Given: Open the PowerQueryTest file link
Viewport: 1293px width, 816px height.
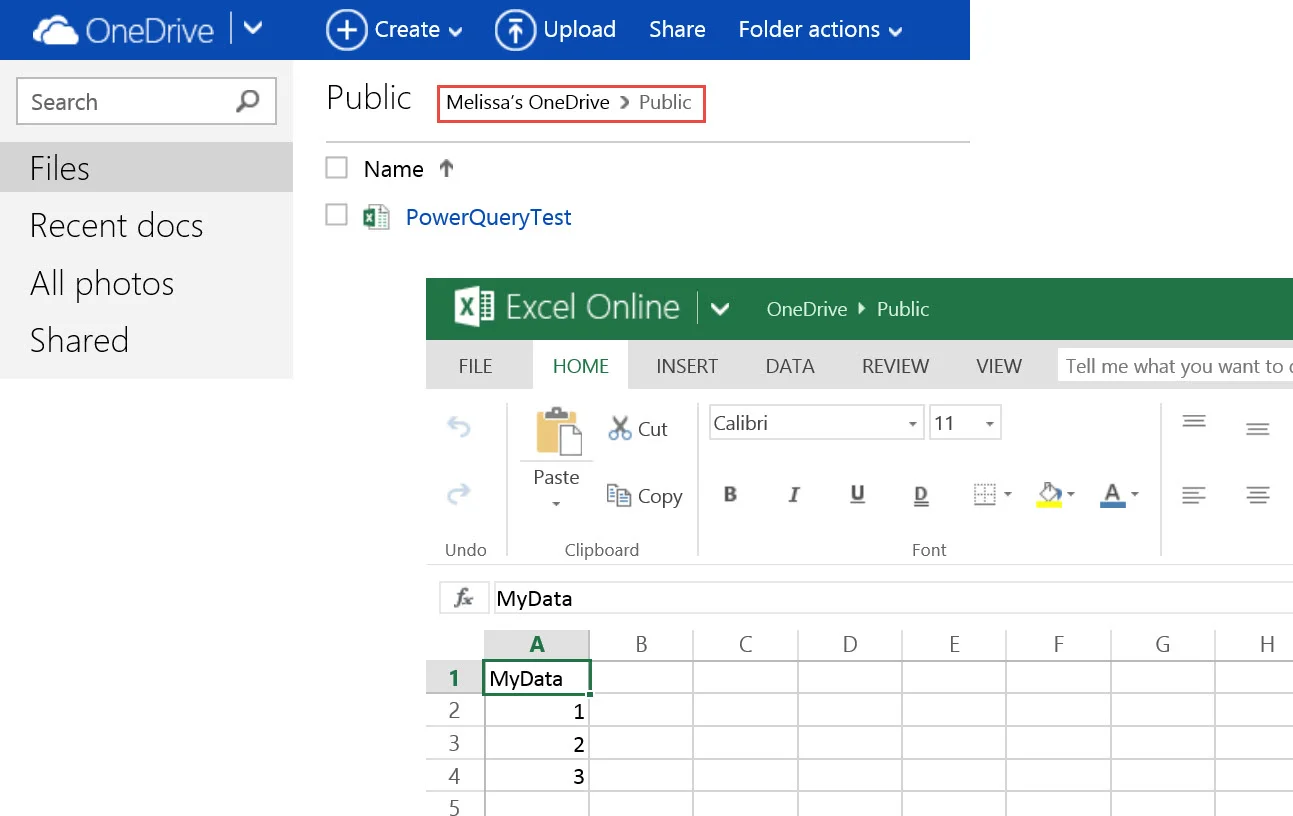Looking at the screenshot, I should tap(489, 217).
